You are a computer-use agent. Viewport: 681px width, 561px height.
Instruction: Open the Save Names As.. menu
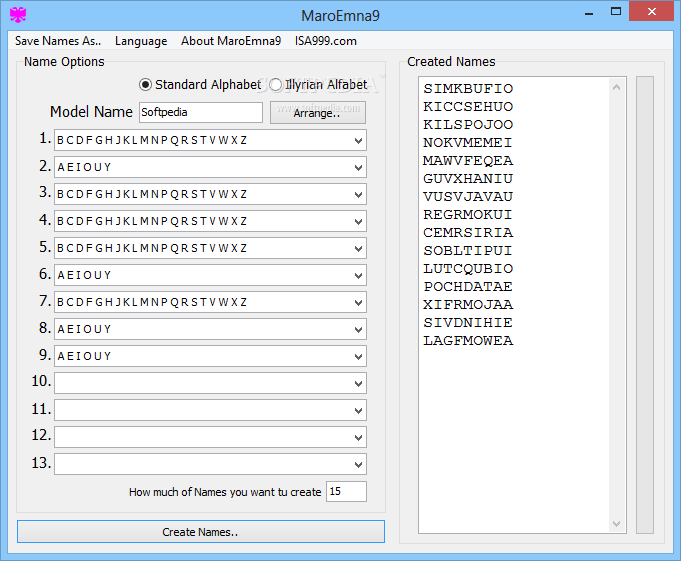point(58,41)
